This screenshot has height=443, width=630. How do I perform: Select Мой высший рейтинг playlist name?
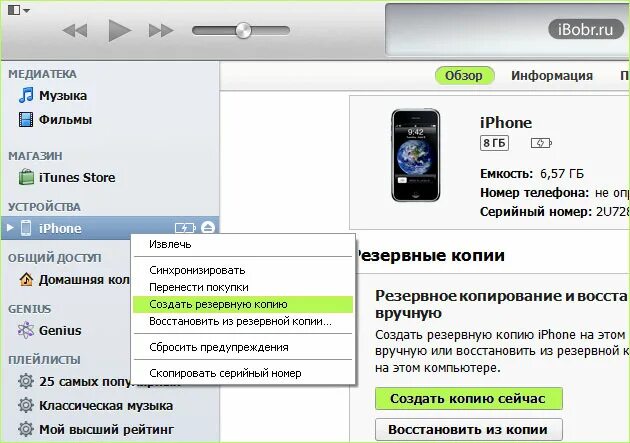click(106, 430)
